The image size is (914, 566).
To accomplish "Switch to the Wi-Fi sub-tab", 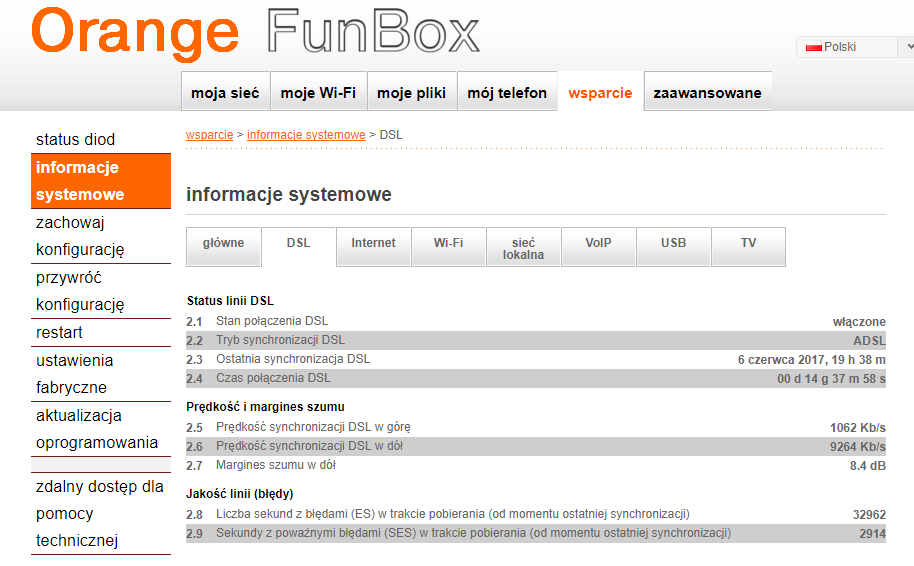I will [x=448, y=247].
